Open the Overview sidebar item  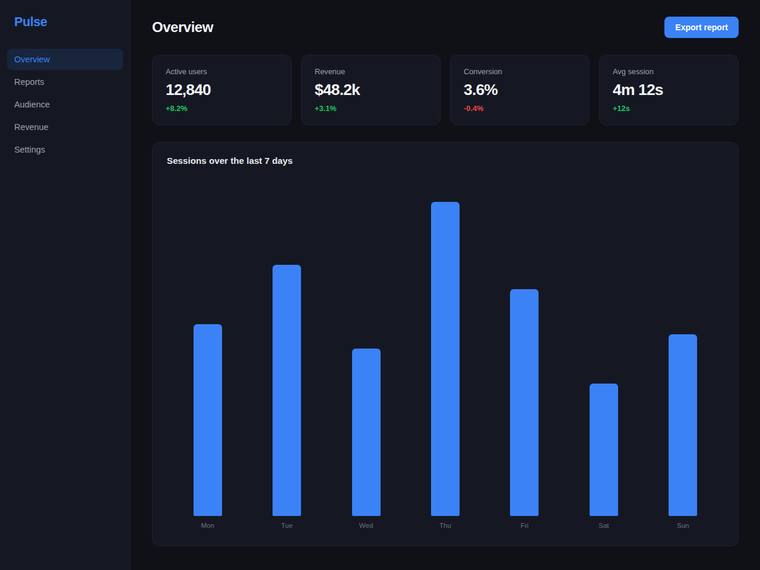pyautogui.click(x=65, y=59)
